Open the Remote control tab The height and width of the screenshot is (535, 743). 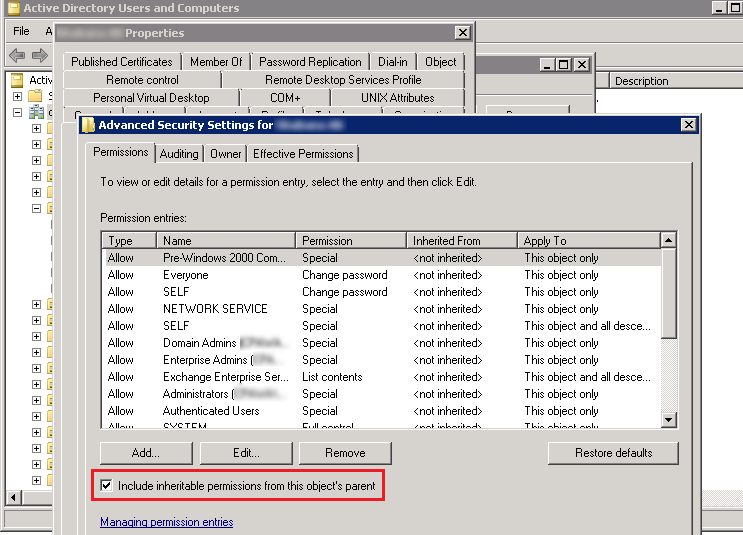click(x=142, y=80)
